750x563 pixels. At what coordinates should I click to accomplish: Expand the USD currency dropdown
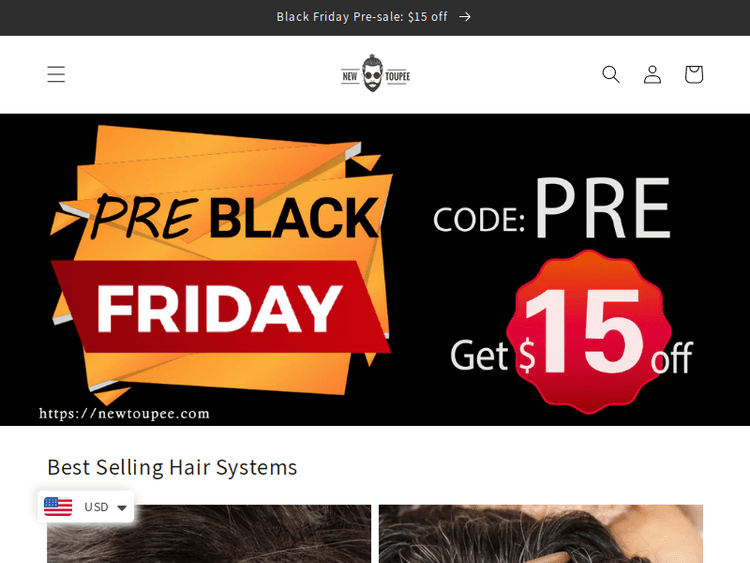(x=86, y=507)
